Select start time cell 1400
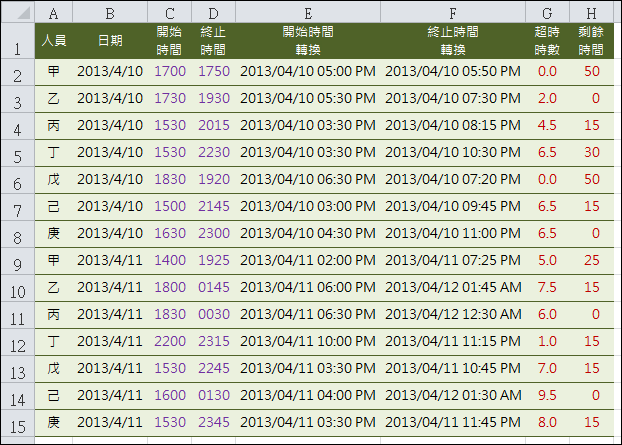This screenshot has width=622, height=445. click(x=169, y=261)
